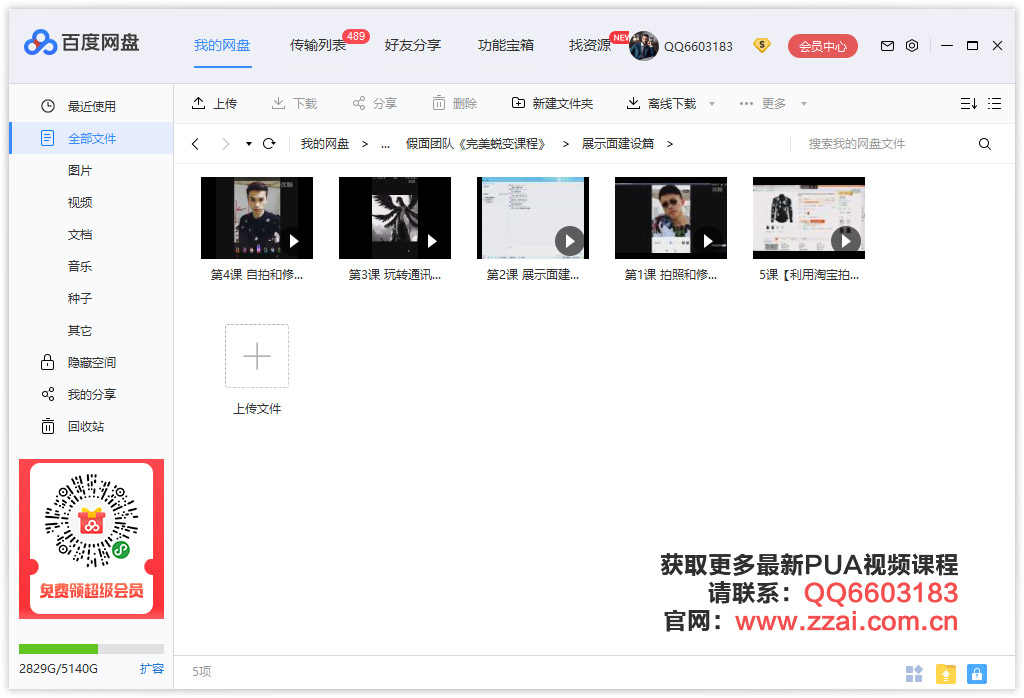
Task: Open the 找资源 tab
Action: click(590, 45)
